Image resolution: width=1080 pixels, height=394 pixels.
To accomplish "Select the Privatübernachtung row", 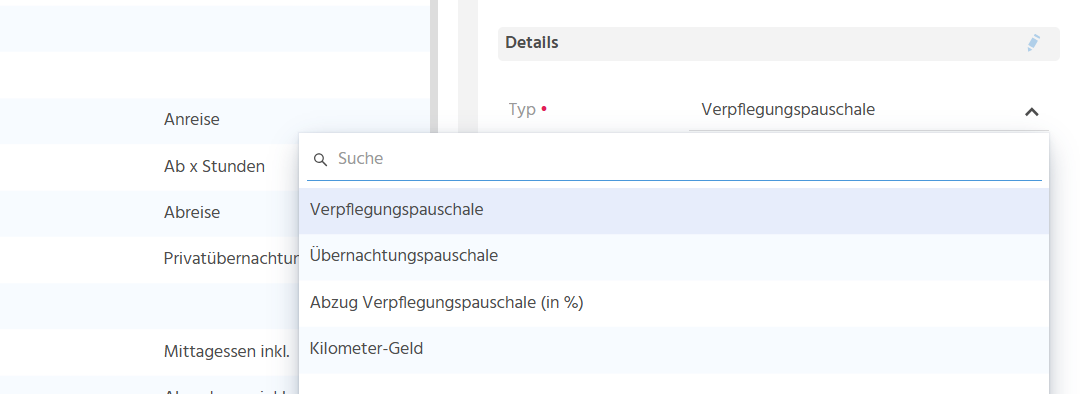I will pos(149,259).
